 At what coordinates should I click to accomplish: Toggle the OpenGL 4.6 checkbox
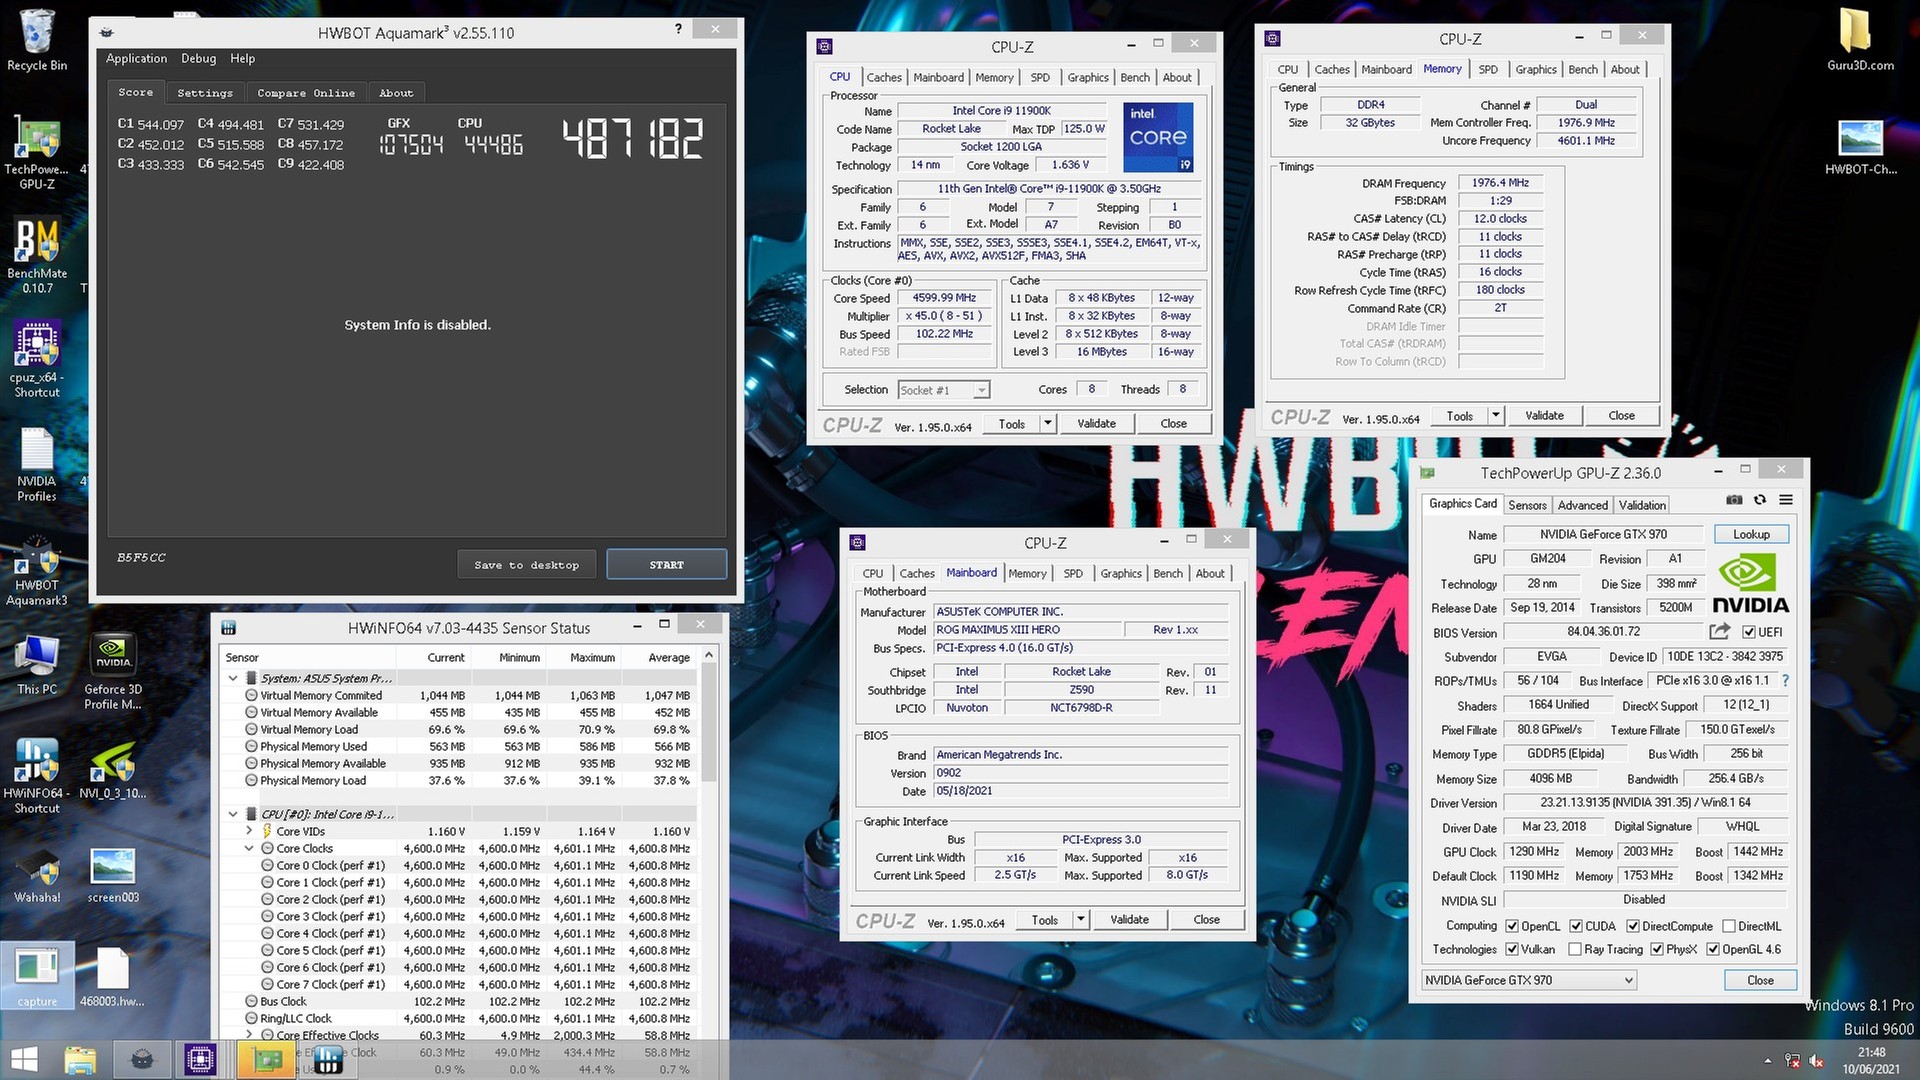pyautogui.click(x=1713, y=949)
